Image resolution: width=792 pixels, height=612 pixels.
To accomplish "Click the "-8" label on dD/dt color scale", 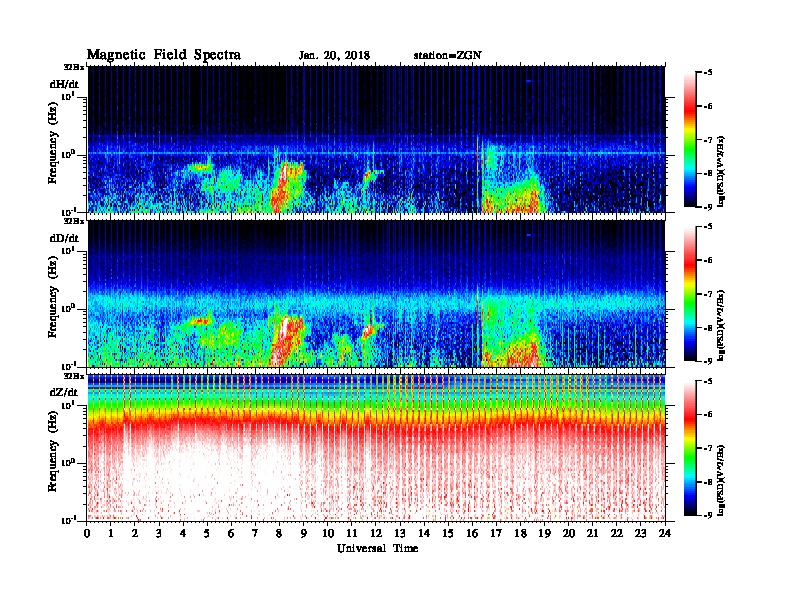I will (707, 328).
